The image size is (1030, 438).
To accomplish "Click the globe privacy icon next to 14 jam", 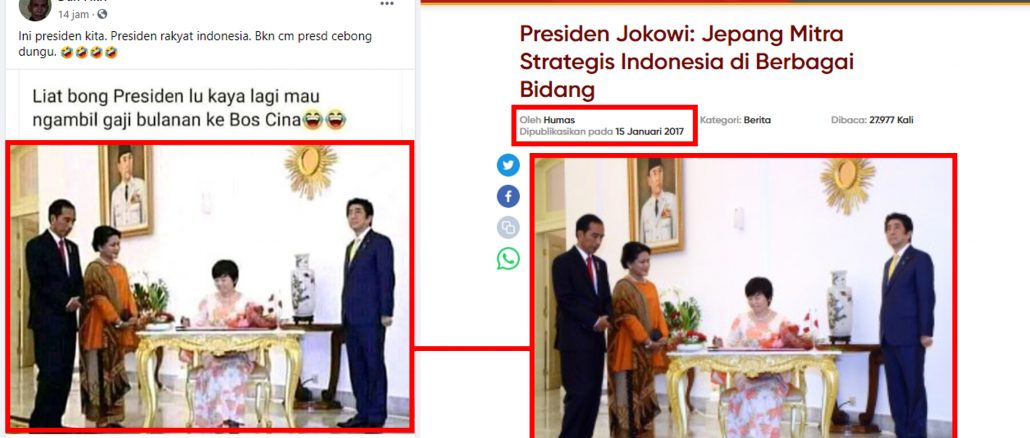I will tap(102, 14).
